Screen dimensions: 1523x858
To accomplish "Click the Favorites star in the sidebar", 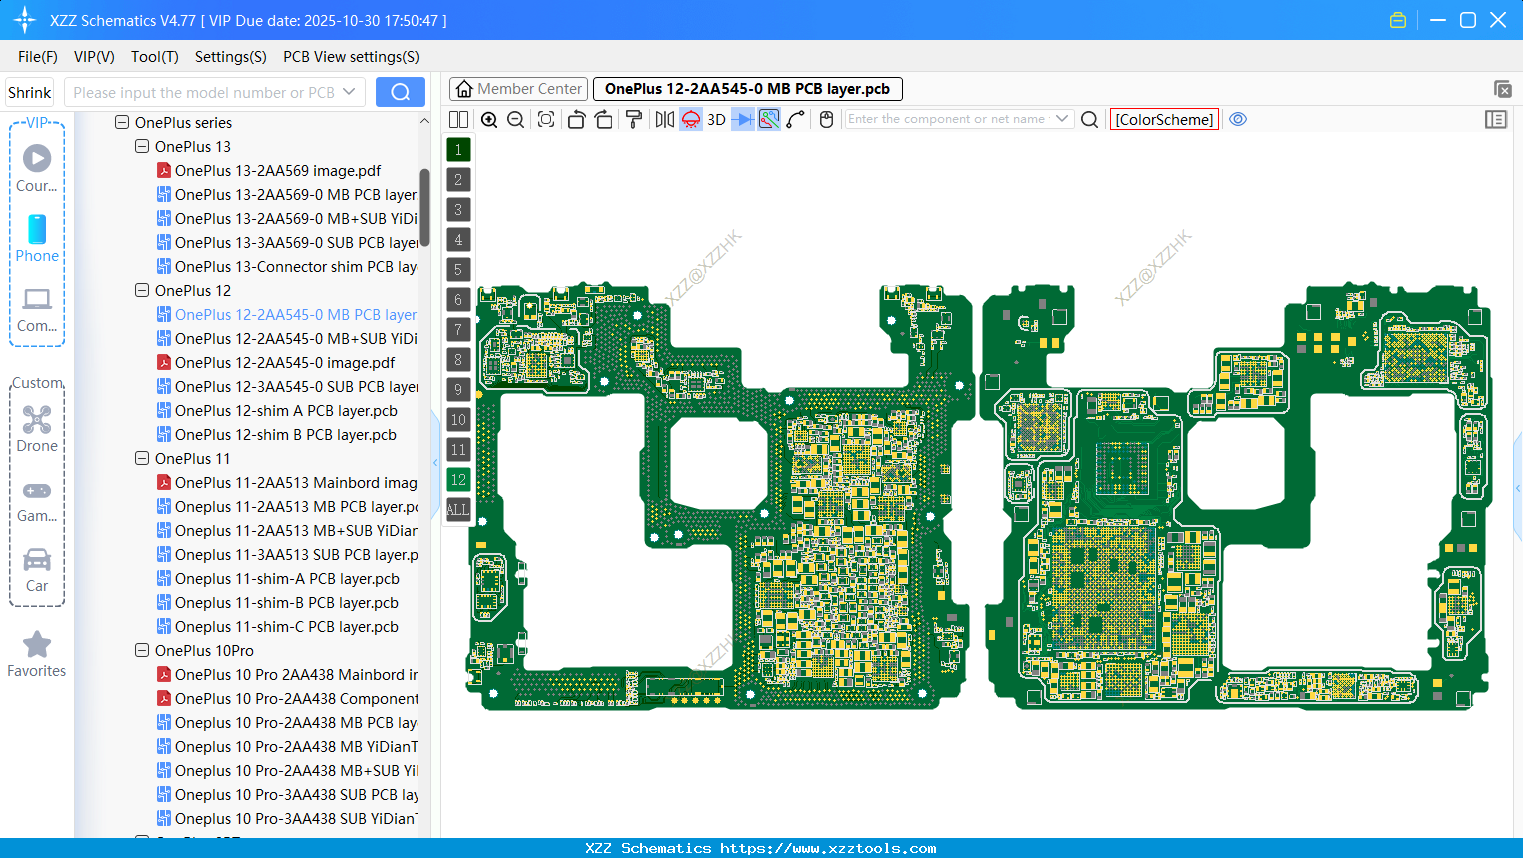I will 37,645.
